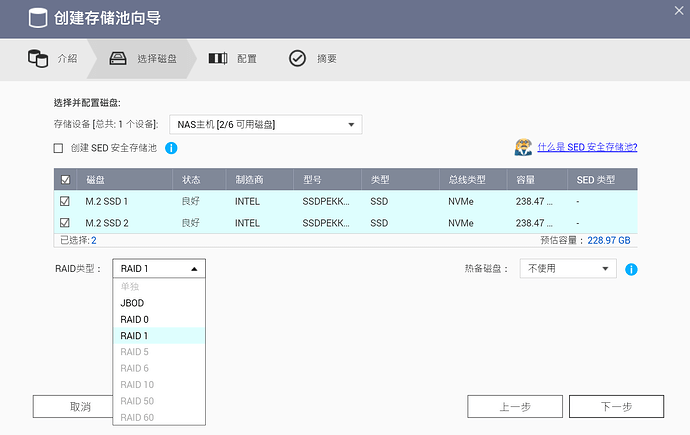Toggle the select-all disks header checkbox
The height and width of the screenshot is (435, 690).
(x=66, y=180)
